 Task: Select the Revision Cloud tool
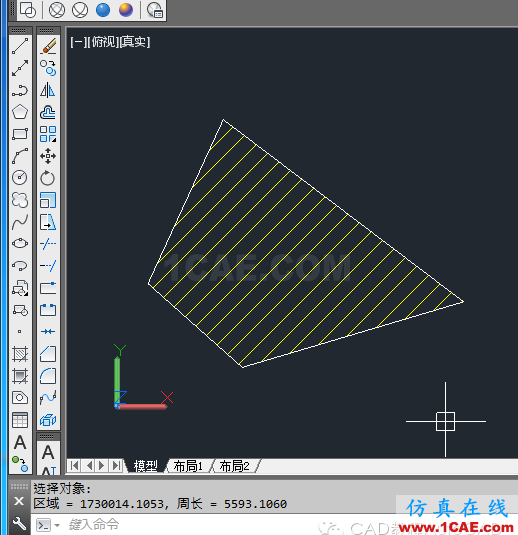[x=20, y=200]
